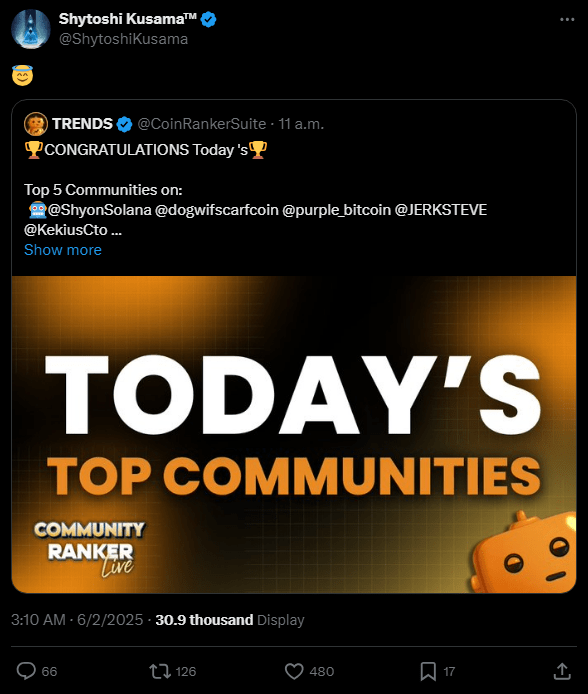Bookmark this post

pyautogui.click(x=428, y=671)
